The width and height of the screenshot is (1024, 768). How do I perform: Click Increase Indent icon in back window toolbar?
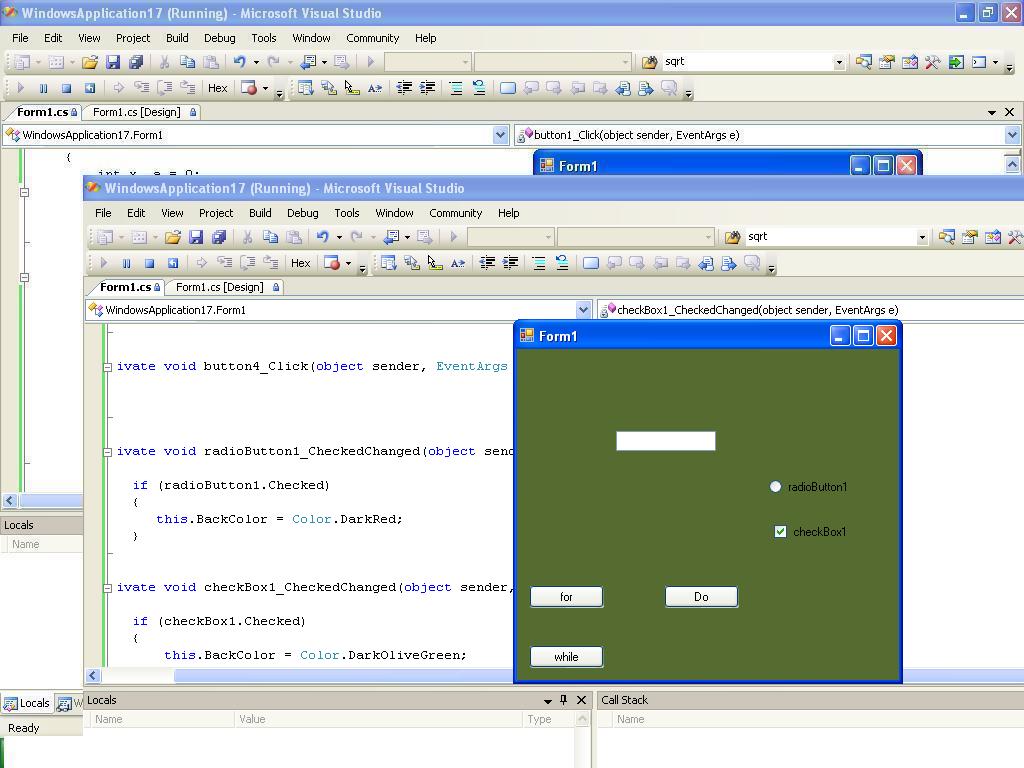pos(427,88)
